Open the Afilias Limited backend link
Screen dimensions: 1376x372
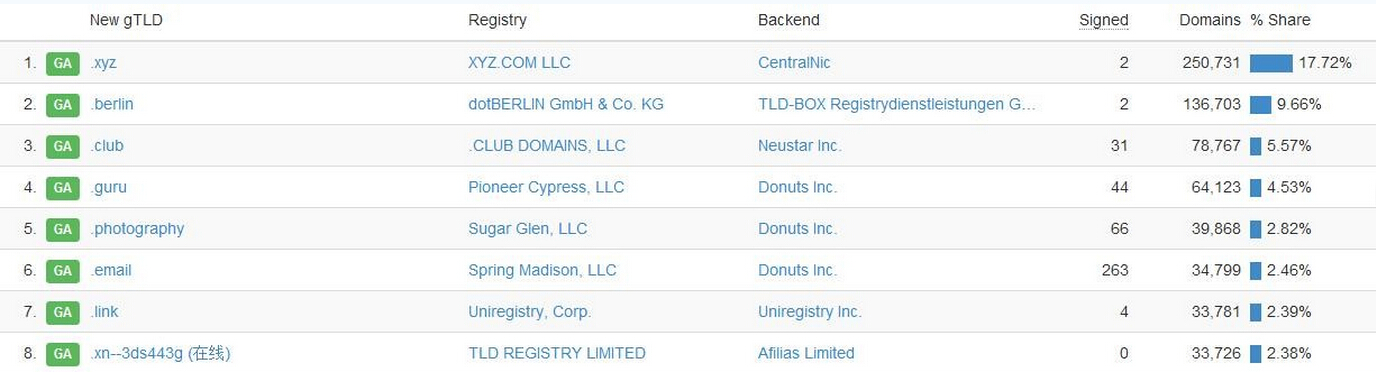tap(806, 353)
